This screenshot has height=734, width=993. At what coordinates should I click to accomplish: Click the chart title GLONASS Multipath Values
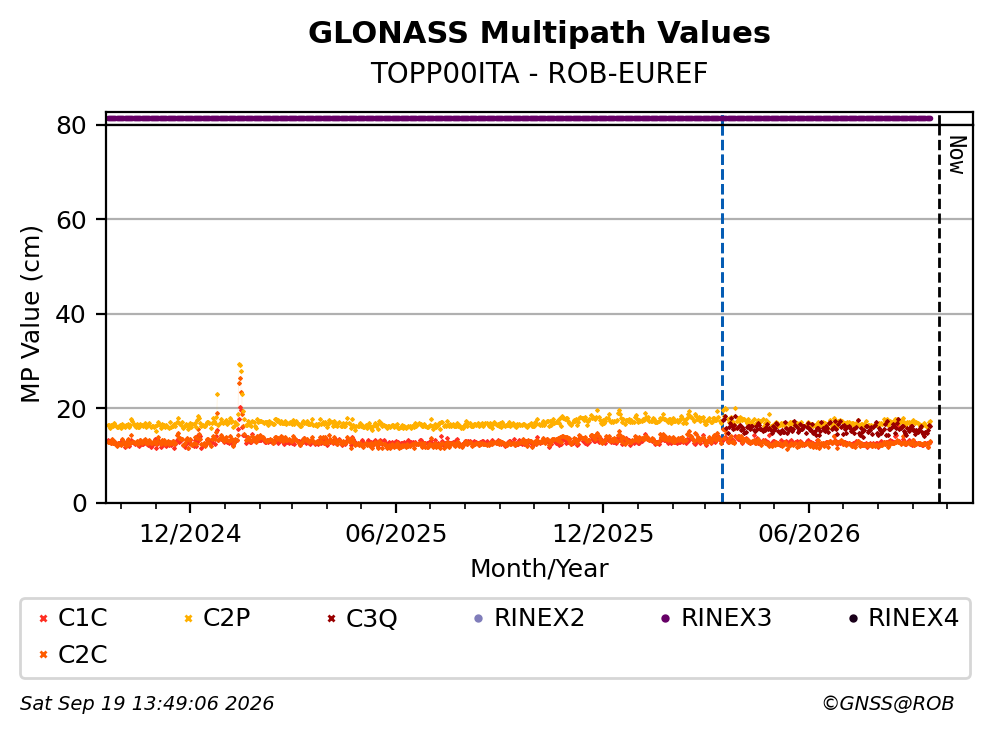point(539,33)
